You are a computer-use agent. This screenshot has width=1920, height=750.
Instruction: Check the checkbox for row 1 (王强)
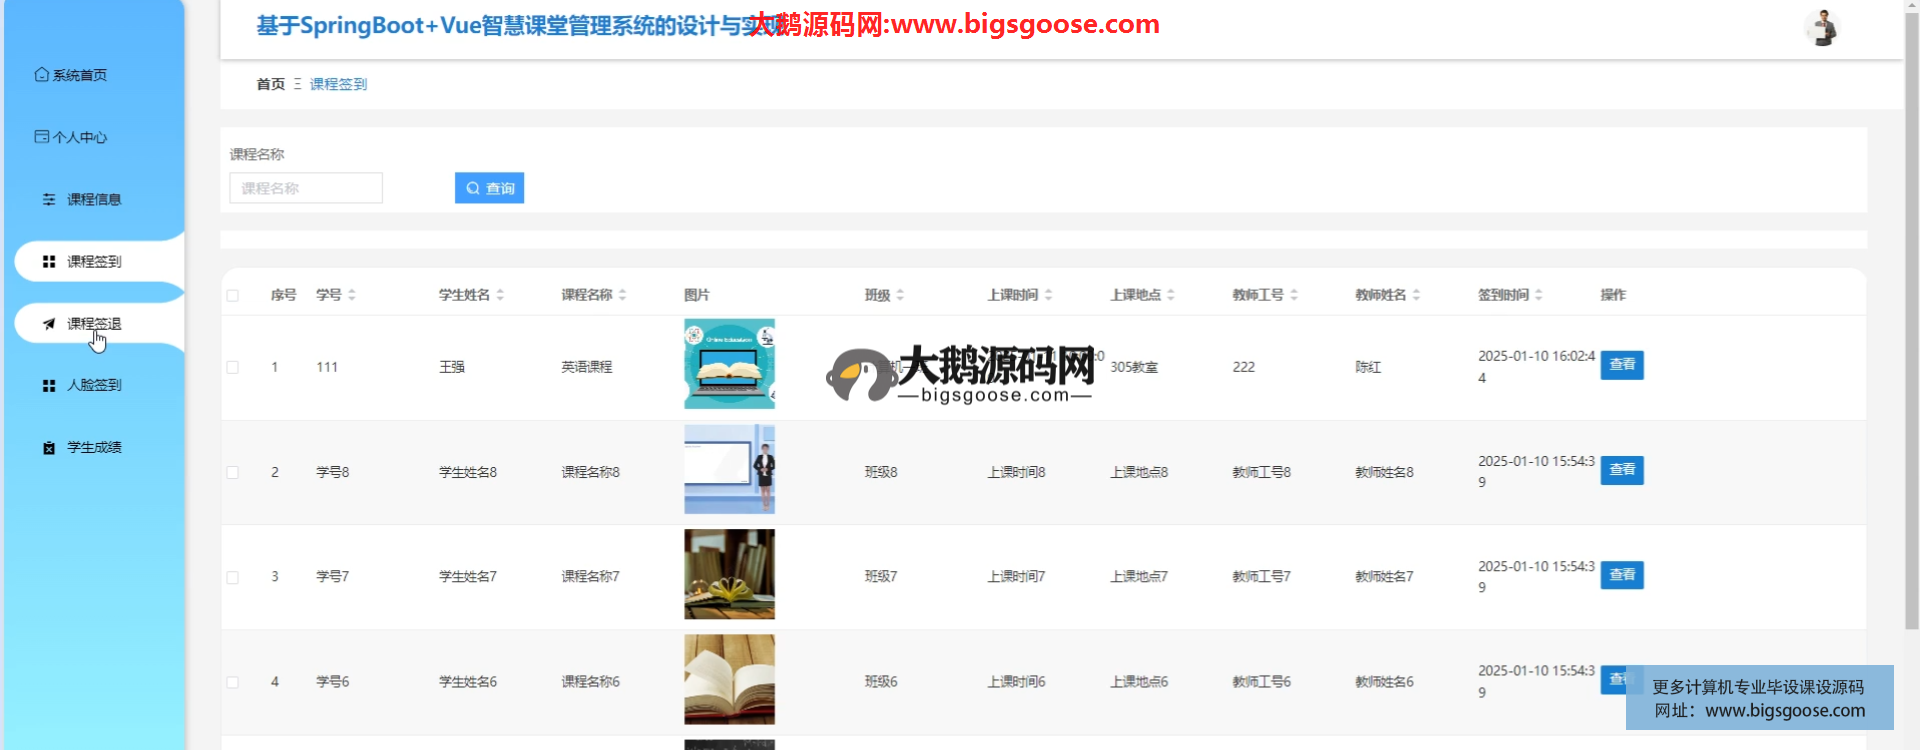point(233,368)
